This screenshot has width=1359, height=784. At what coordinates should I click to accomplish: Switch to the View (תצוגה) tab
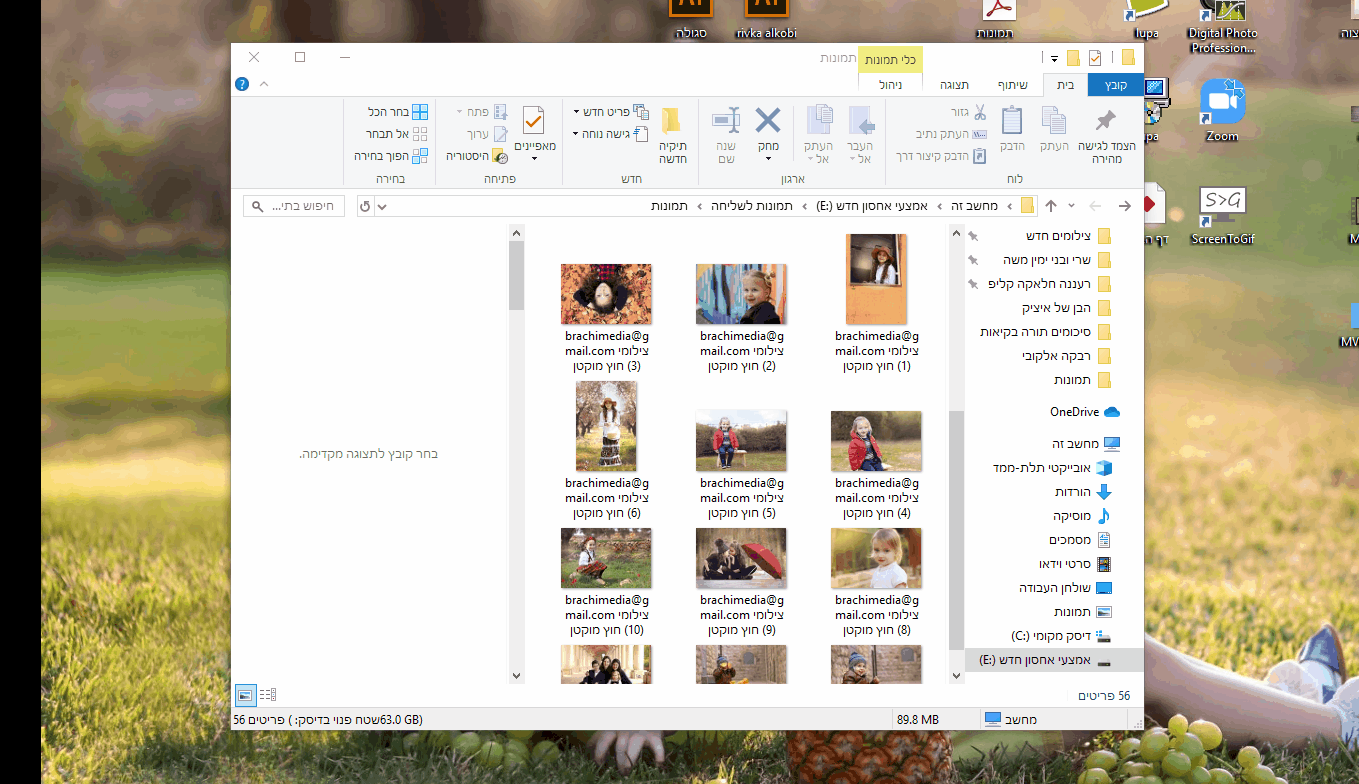(952, 85)
